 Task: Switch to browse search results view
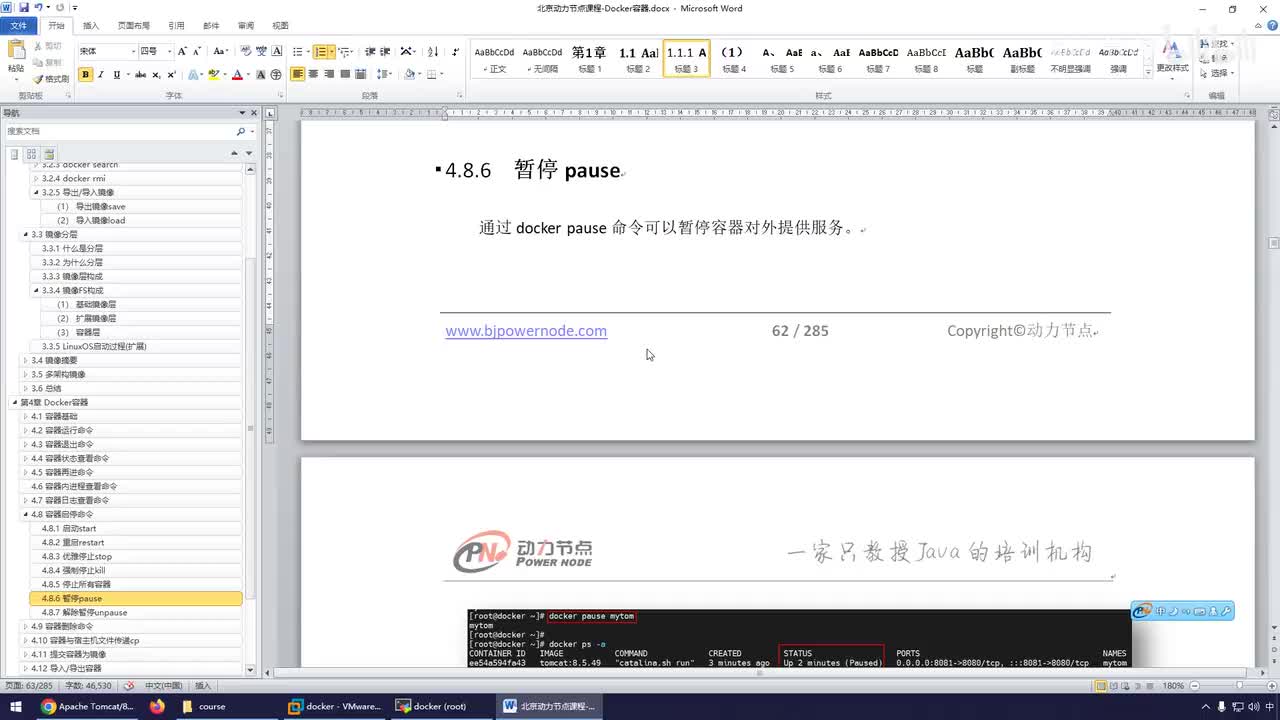click(47, 153)
